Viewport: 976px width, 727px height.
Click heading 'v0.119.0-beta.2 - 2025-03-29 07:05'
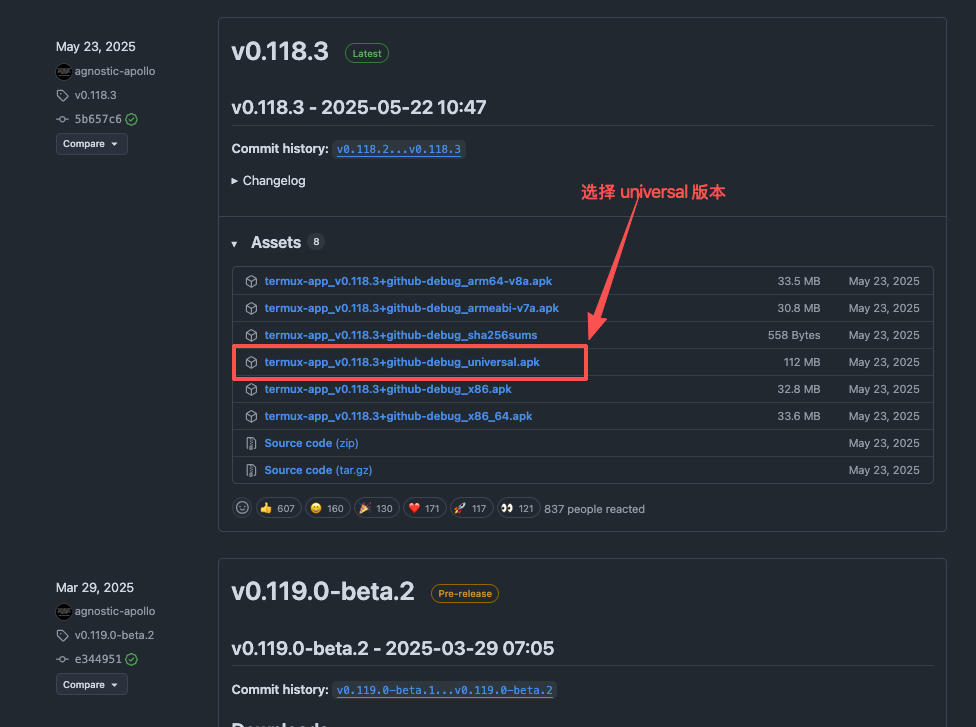coord(393,649)
